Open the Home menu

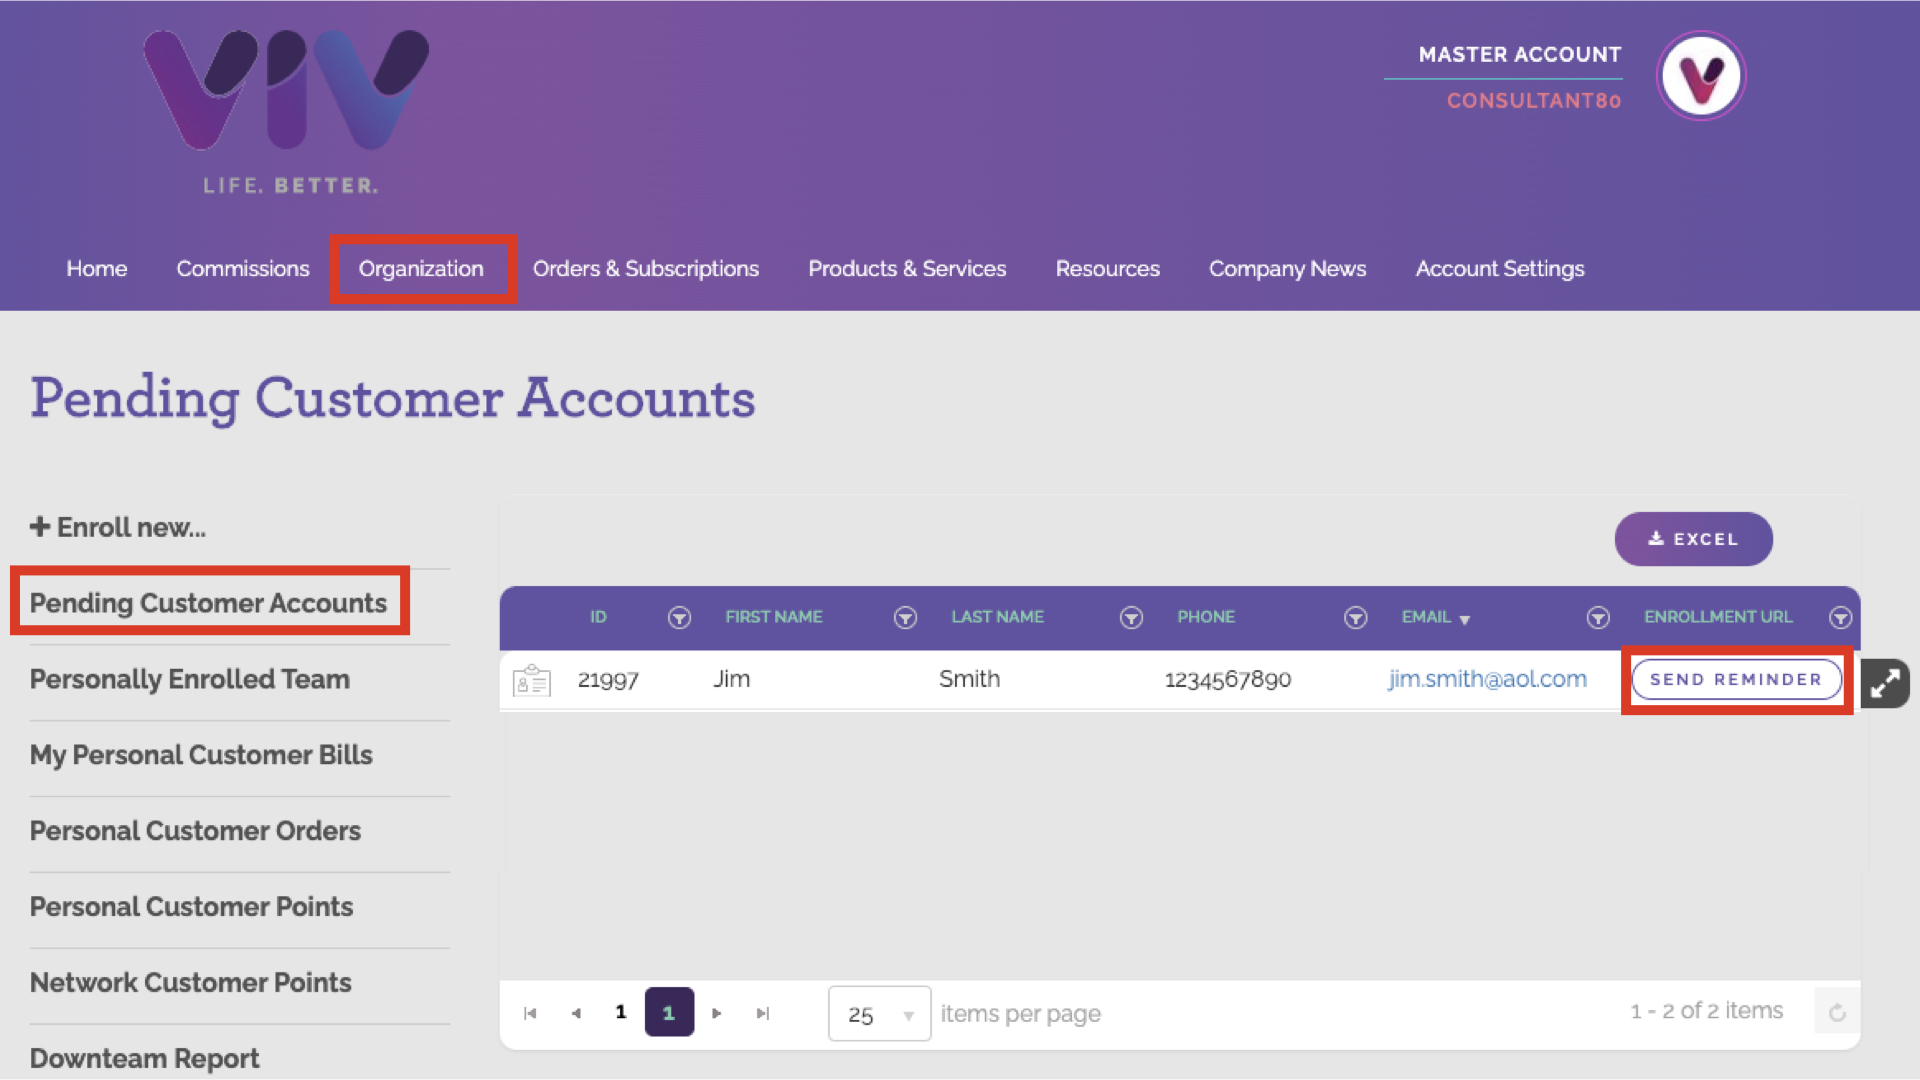pos(97,269)
